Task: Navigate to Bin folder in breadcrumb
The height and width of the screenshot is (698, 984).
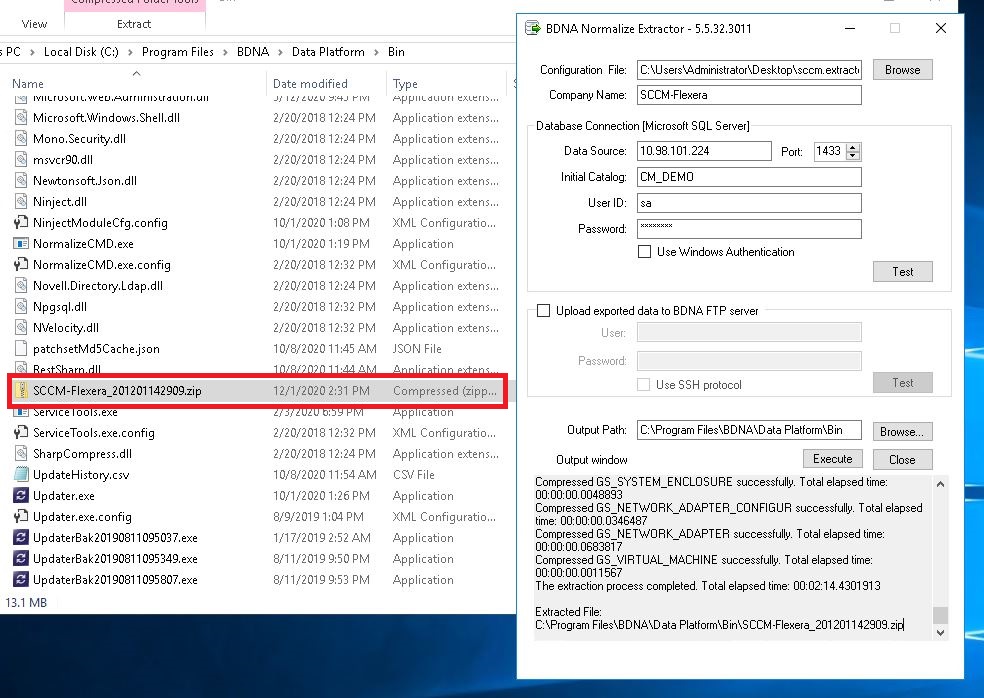Action: pos(396,52)
